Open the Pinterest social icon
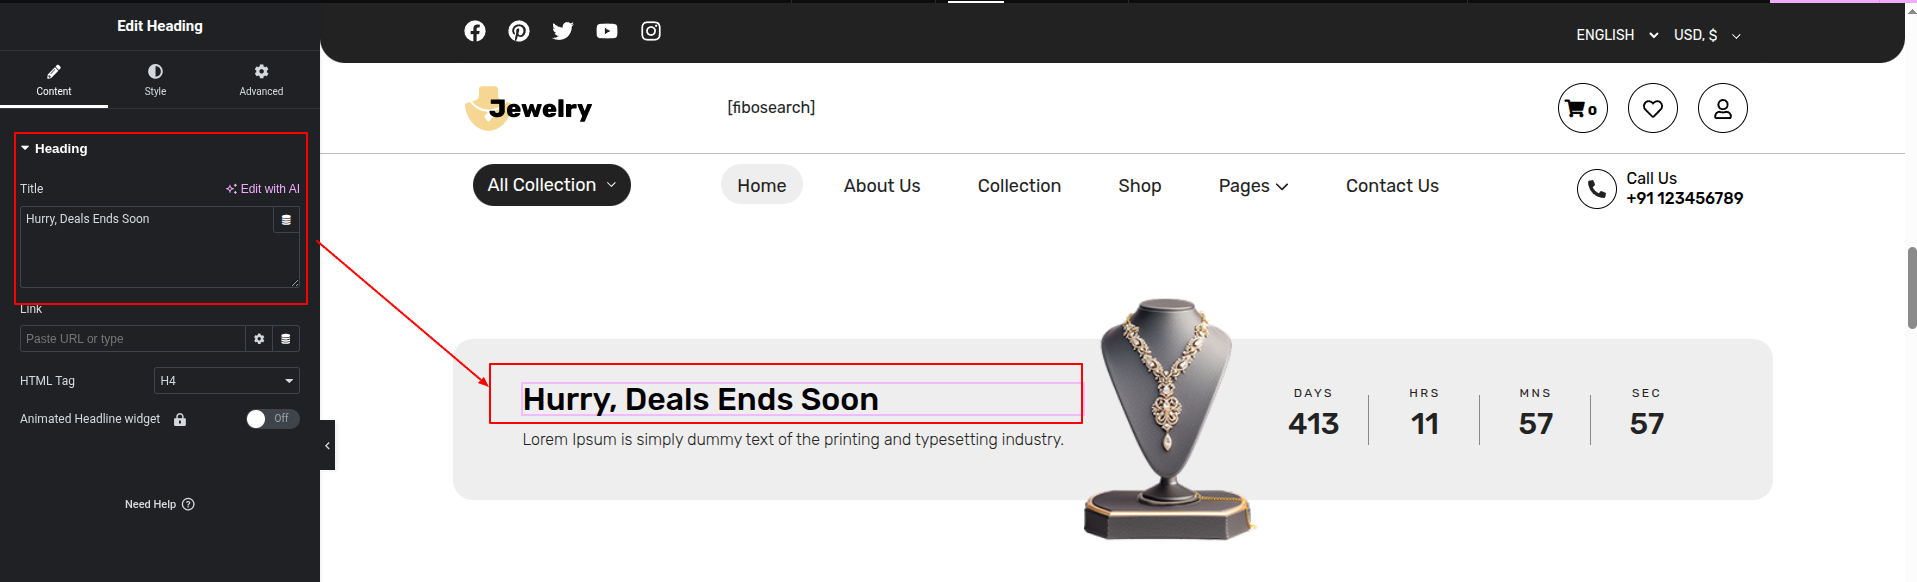This screenshot has height=582, width=1917. (x=519, y=31)
